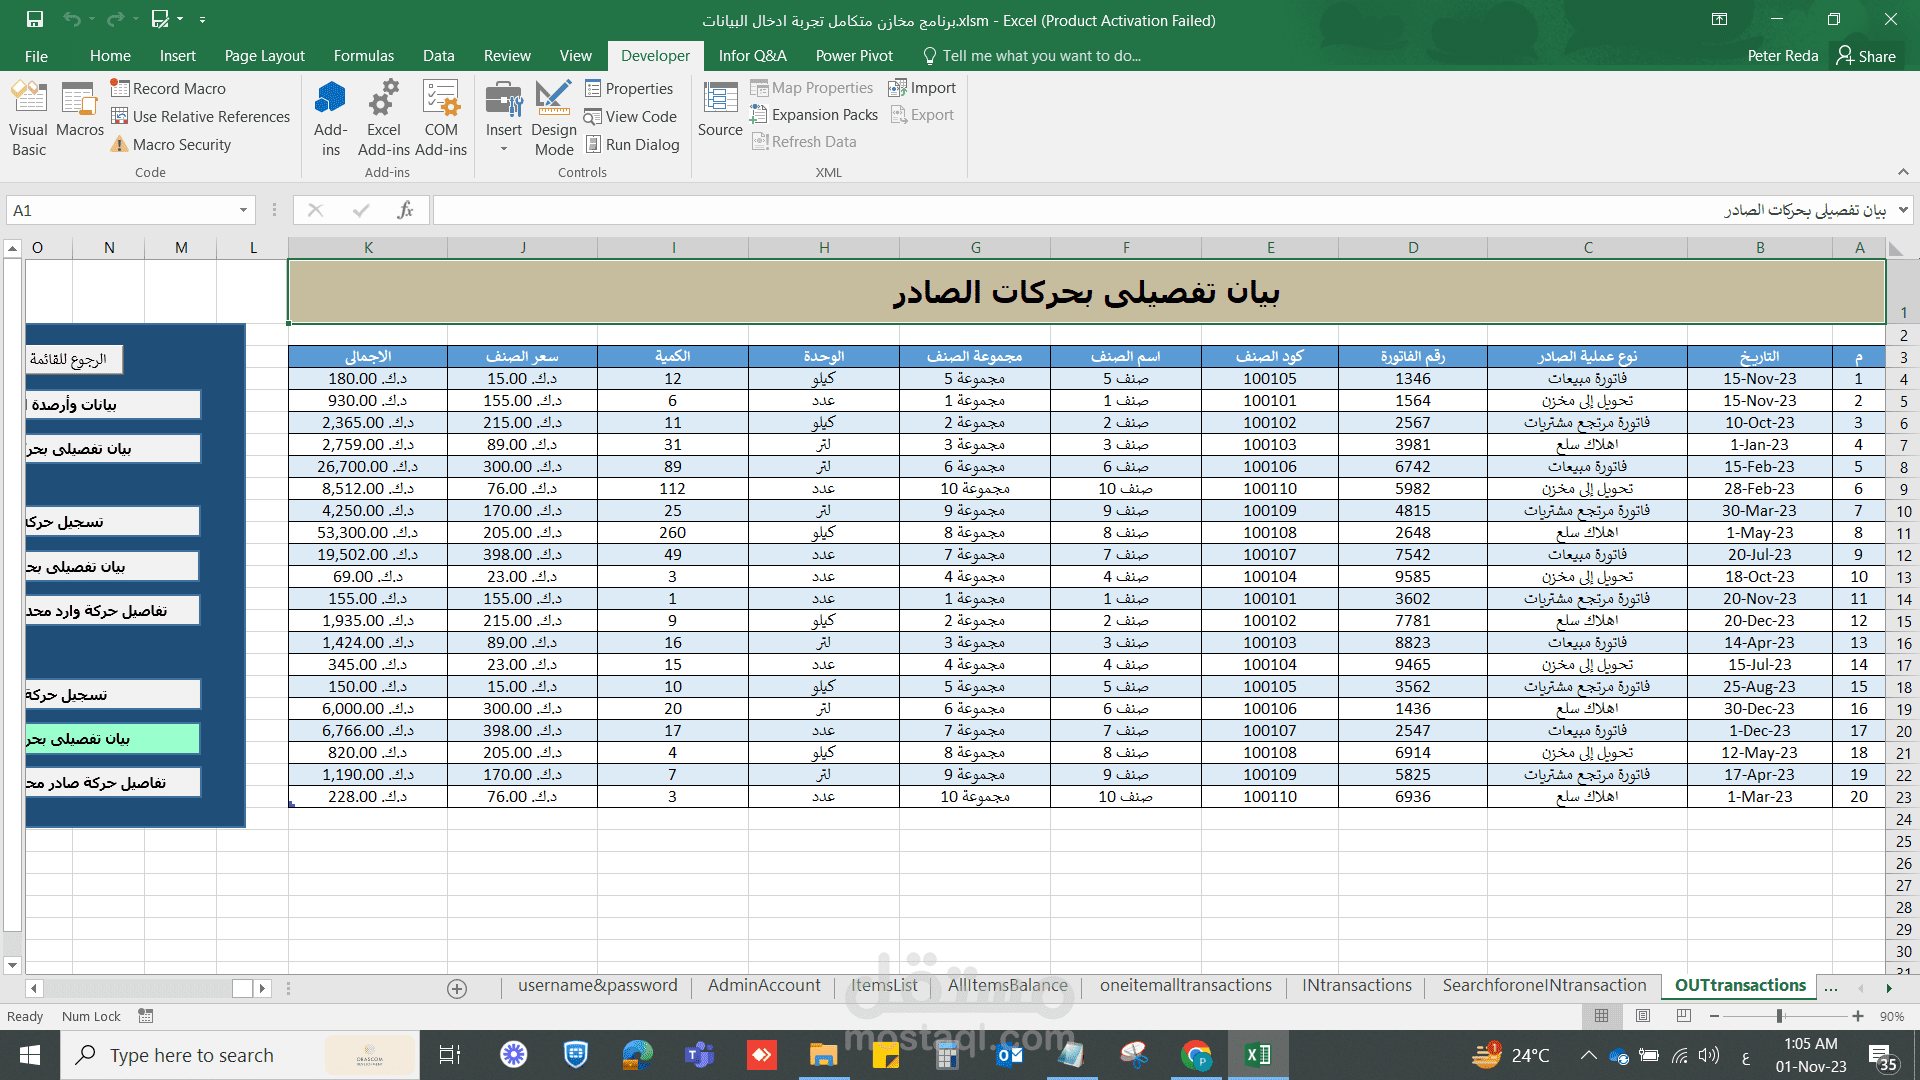Open COM Add-ins dialog

pos(441,118)
